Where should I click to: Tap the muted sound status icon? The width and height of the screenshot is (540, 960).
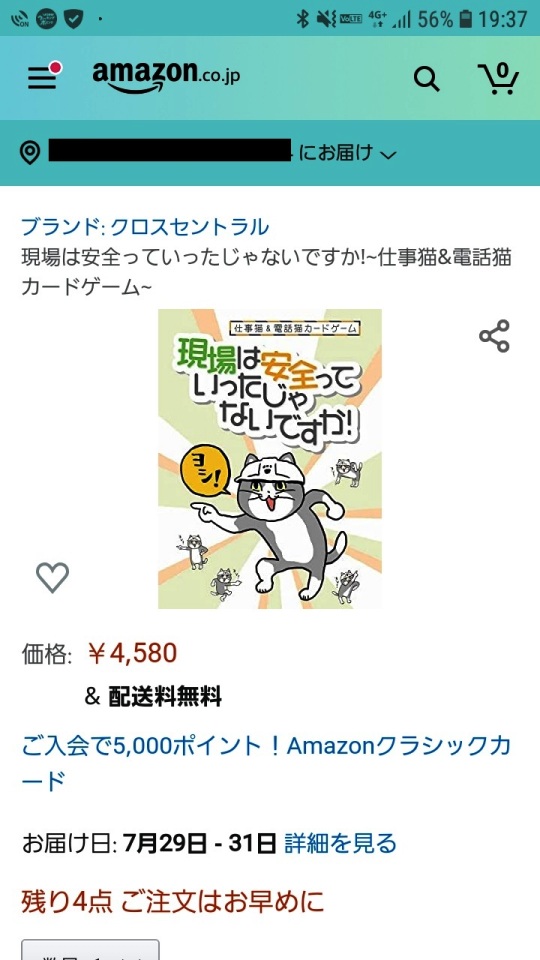[x=326, y=19]
